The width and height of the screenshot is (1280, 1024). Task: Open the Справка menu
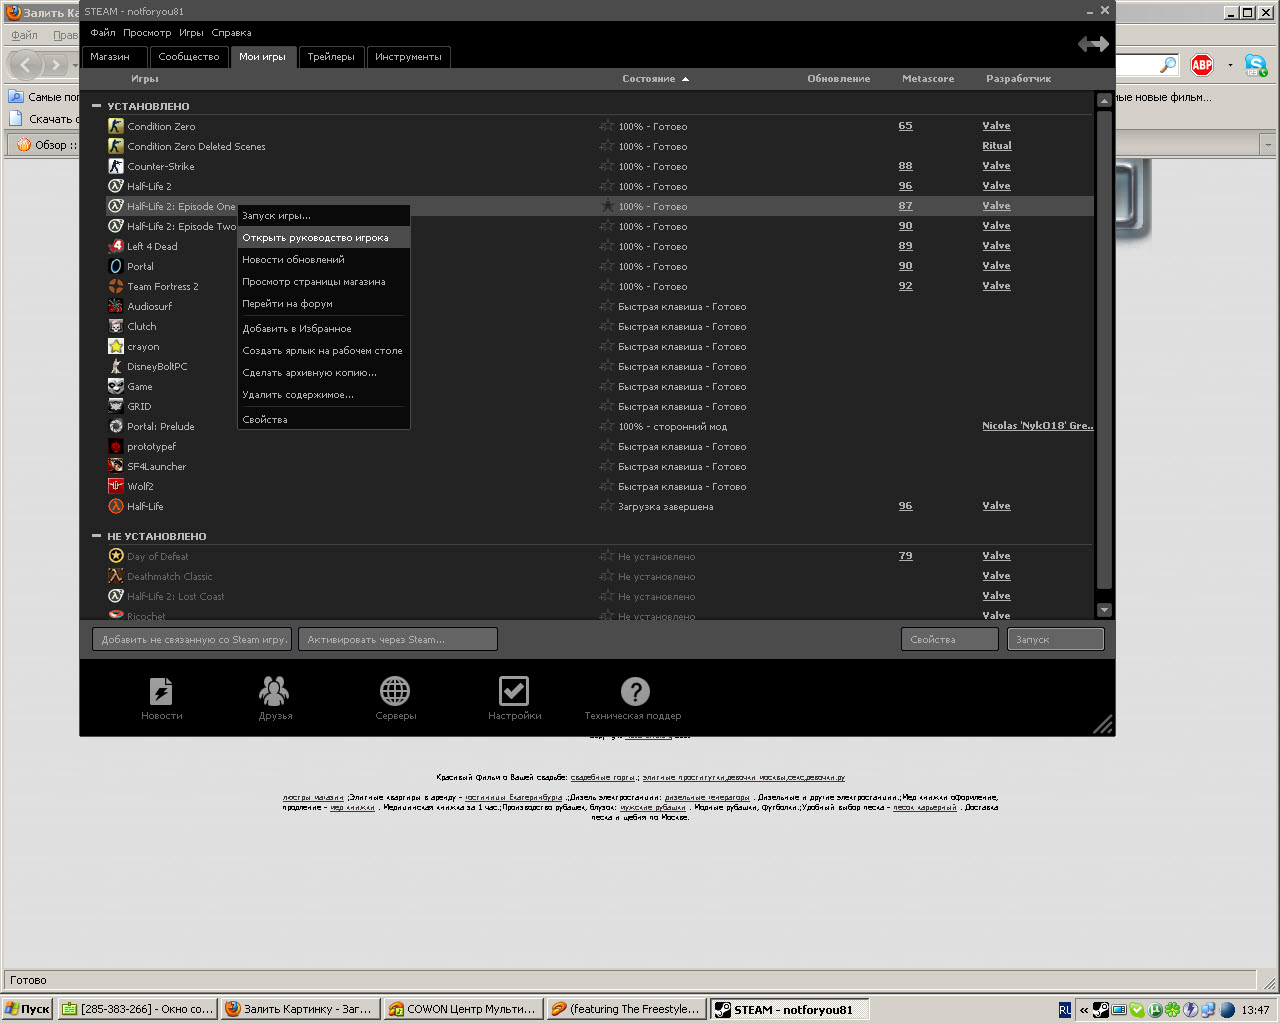click(231, 33)
